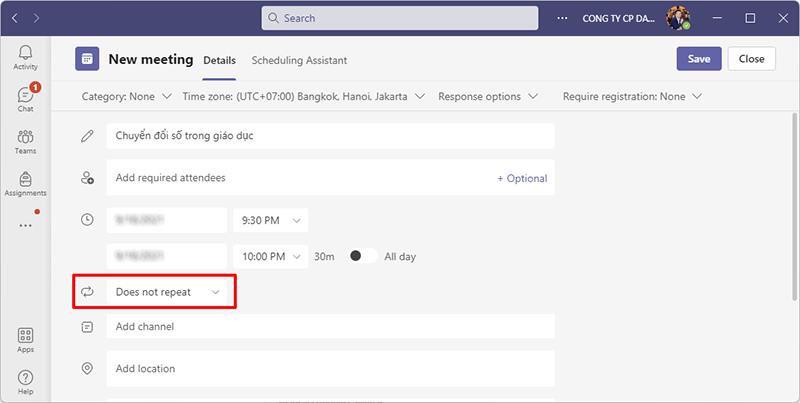Open the Apps store icon
800x403 pixels.
click(25, 340)
